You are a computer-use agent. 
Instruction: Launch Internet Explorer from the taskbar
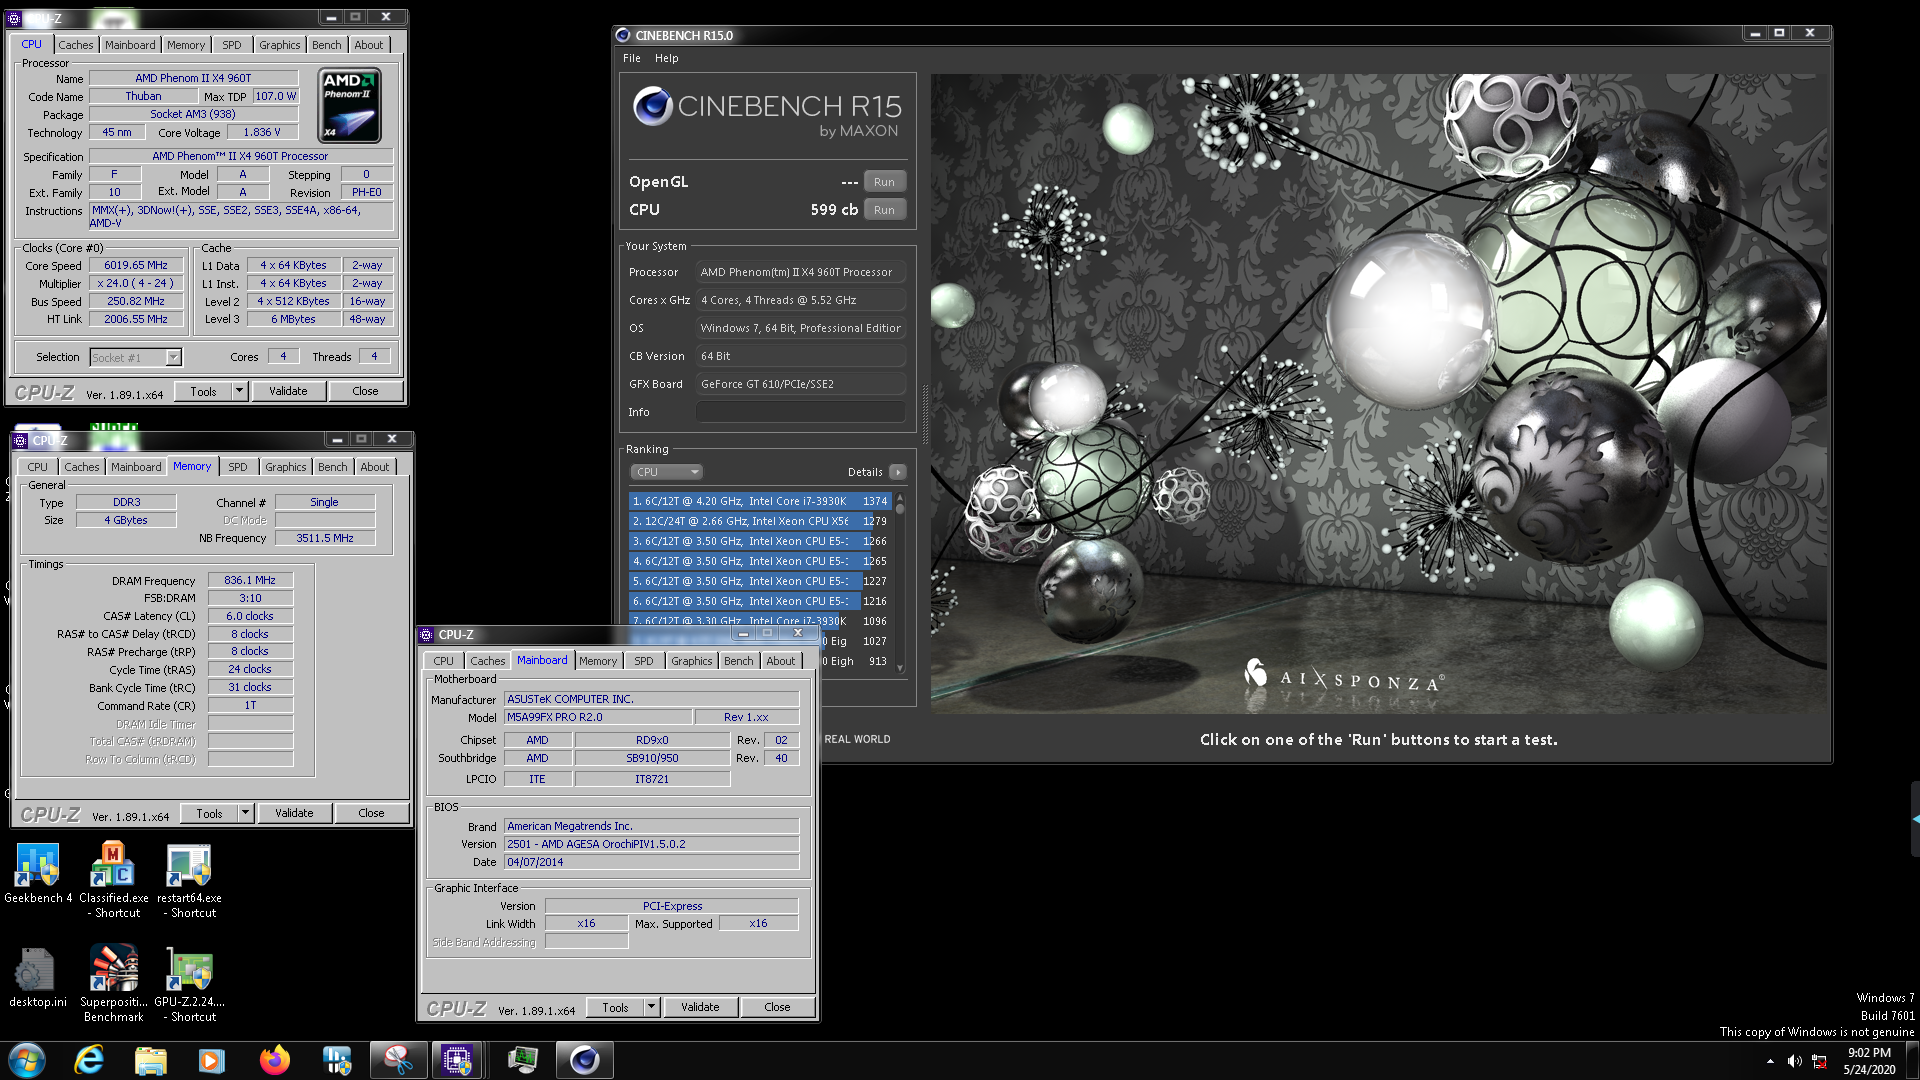point(89,1060)
